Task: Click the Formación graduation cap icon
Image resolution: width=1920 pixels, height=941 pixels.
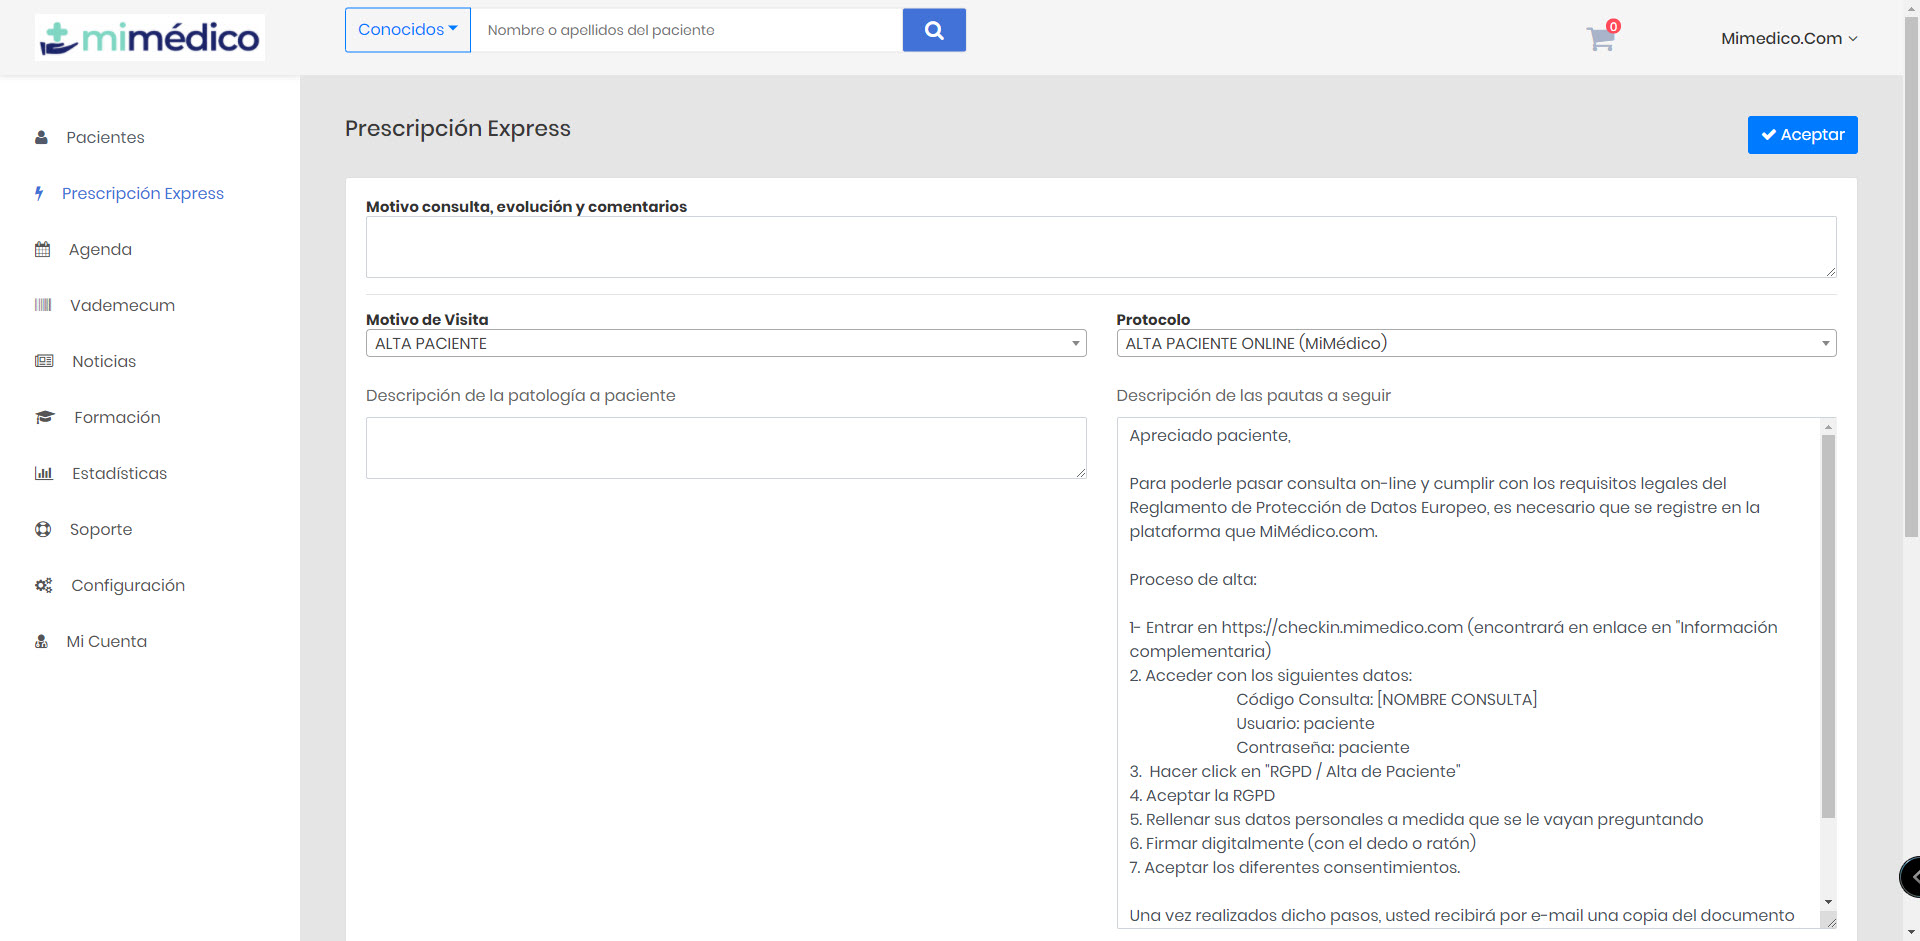Action: pos(45,417)
